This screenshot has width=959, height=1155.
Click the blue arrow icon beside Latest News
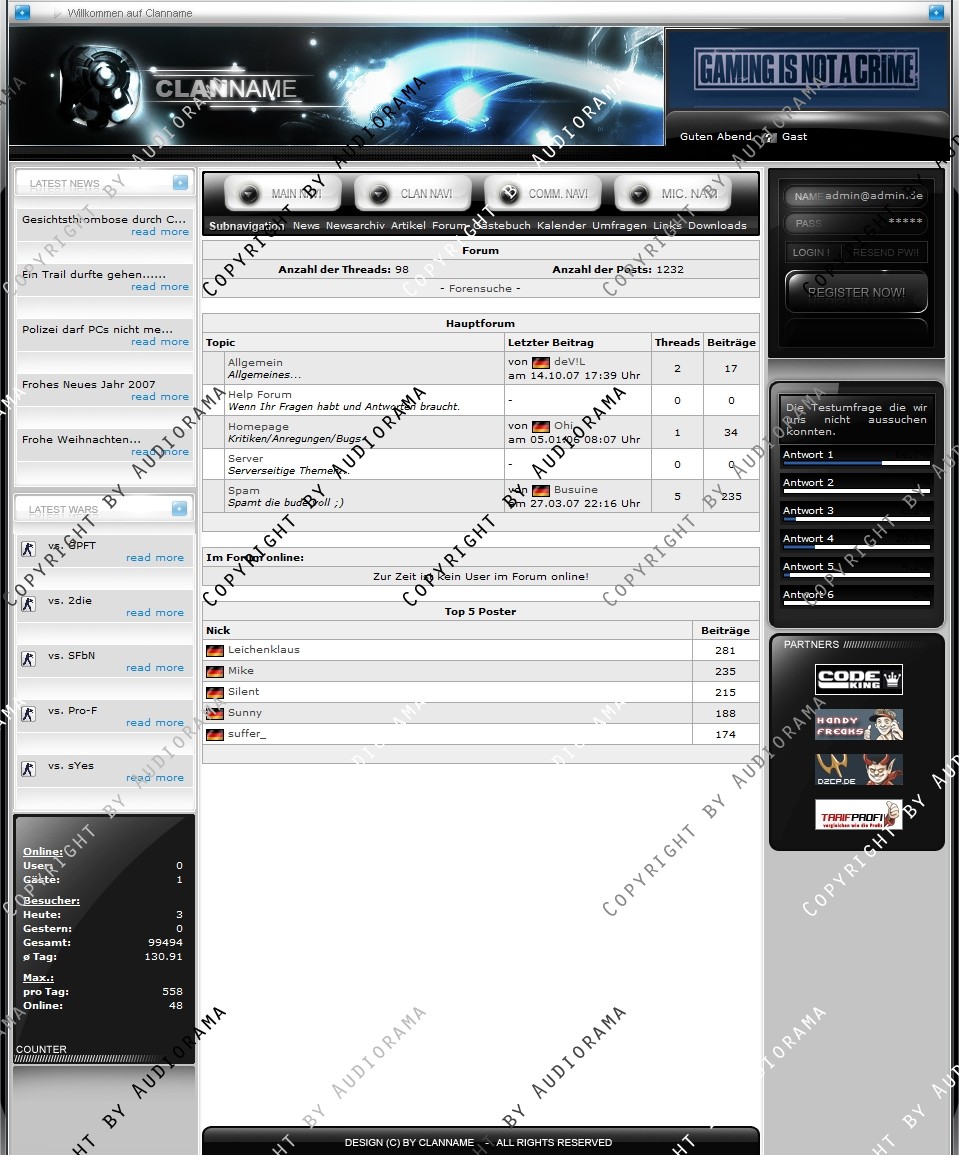(x=179, y=182)
